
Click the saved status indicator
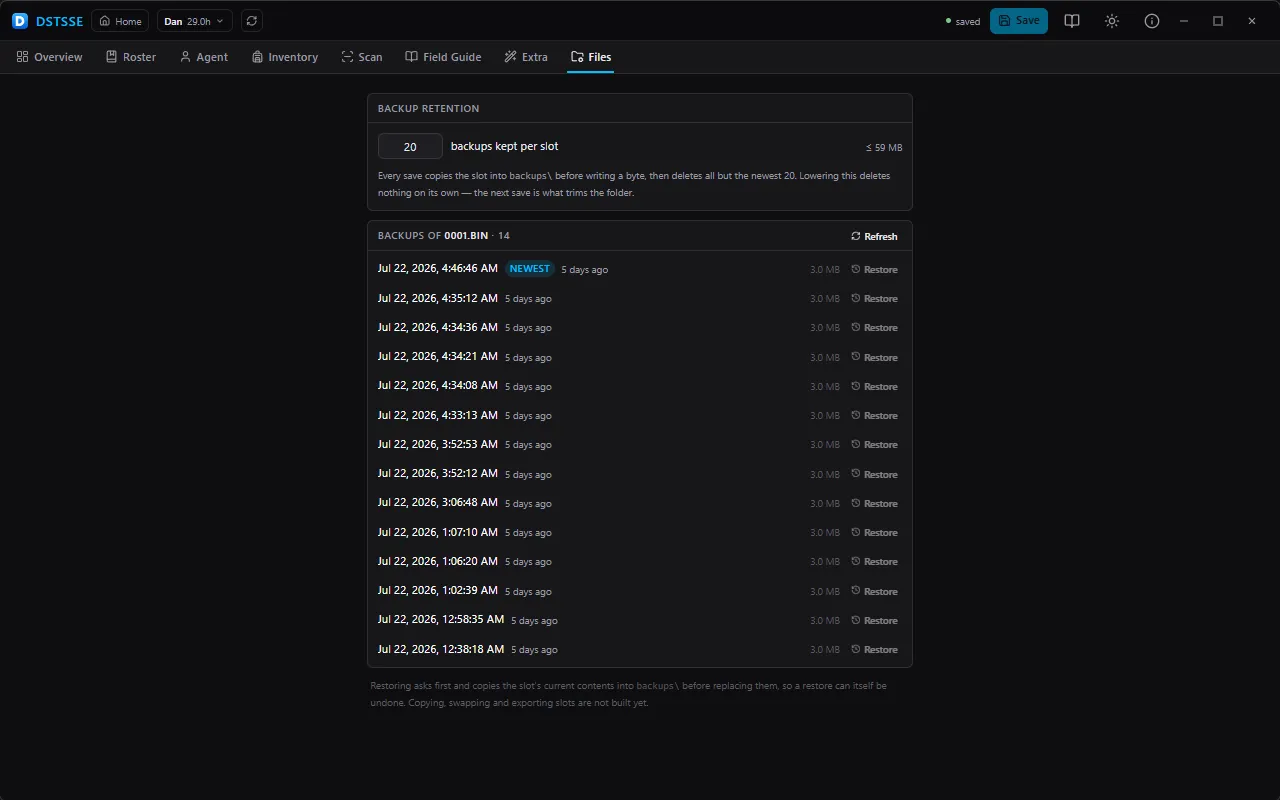(x=963, y=21)
